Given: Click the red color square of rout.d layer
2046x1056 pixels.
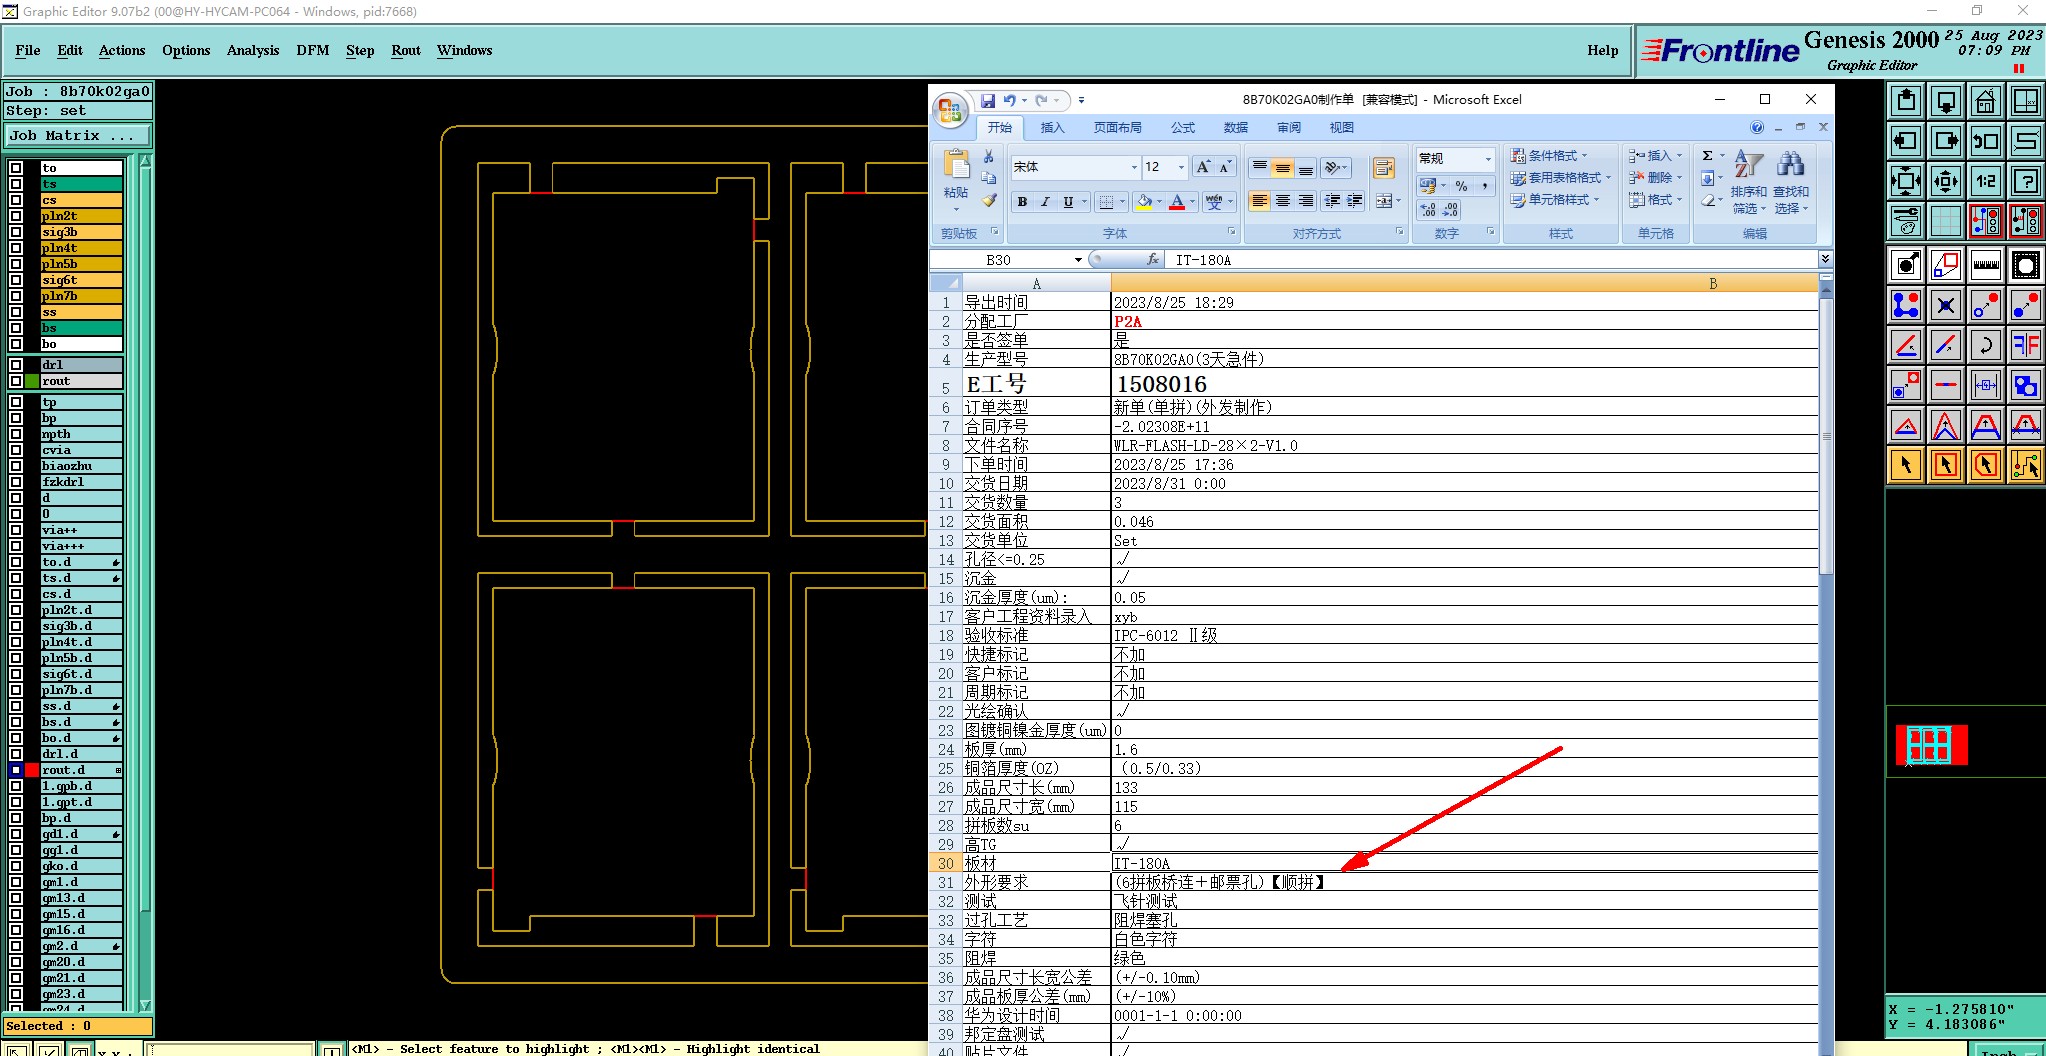Looking at the screenshot, I should (x=32, y=770).
